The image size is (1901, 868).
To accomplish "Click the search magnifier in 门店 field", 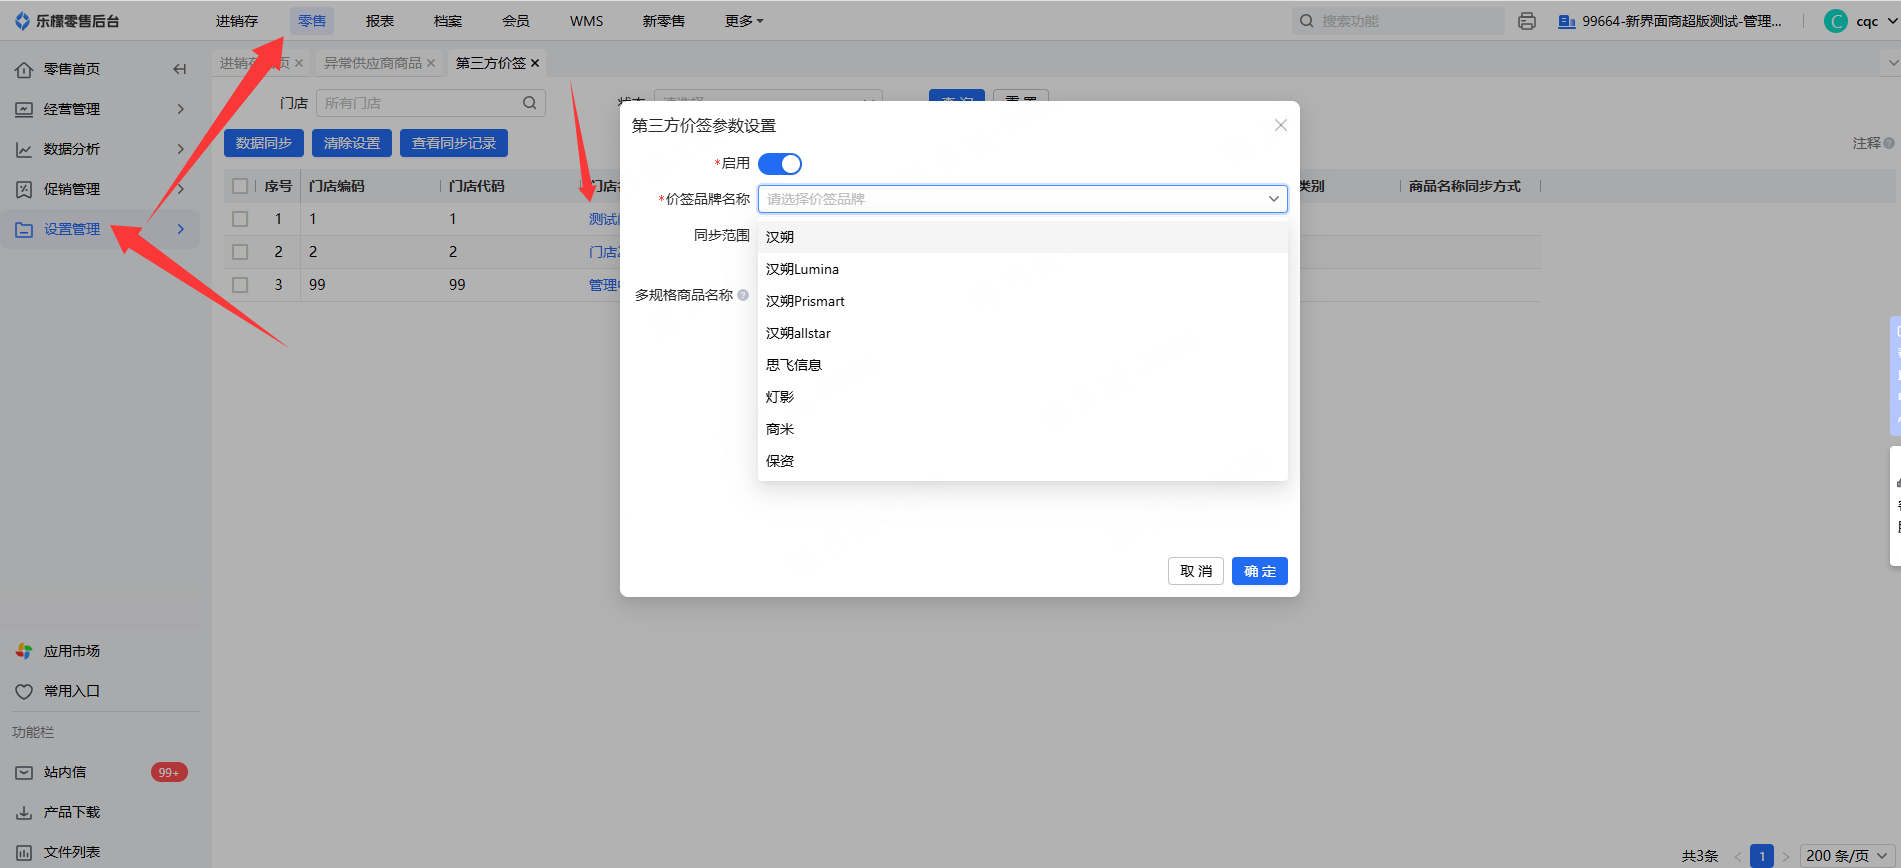I will (530, 103).
